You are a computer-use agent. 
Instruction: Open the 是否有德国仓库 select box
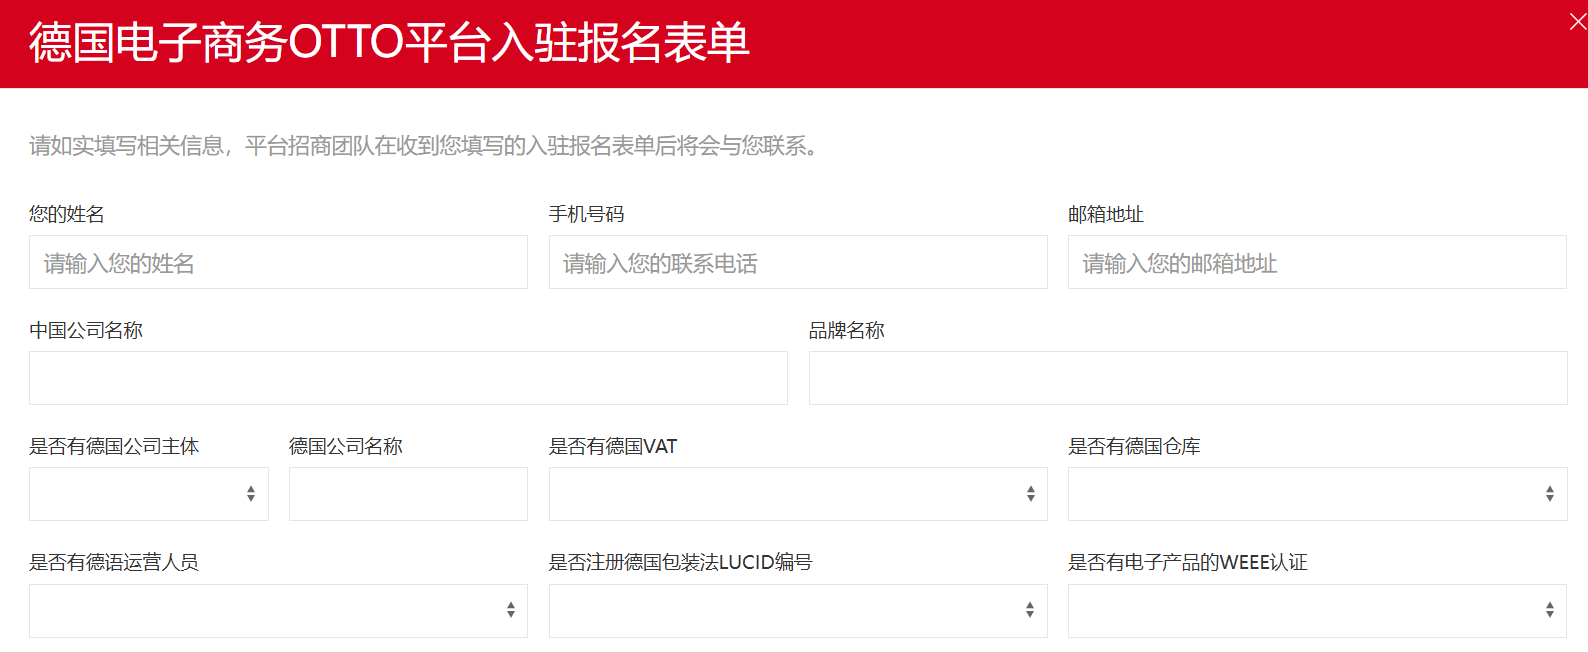[x=1317, y=494]
